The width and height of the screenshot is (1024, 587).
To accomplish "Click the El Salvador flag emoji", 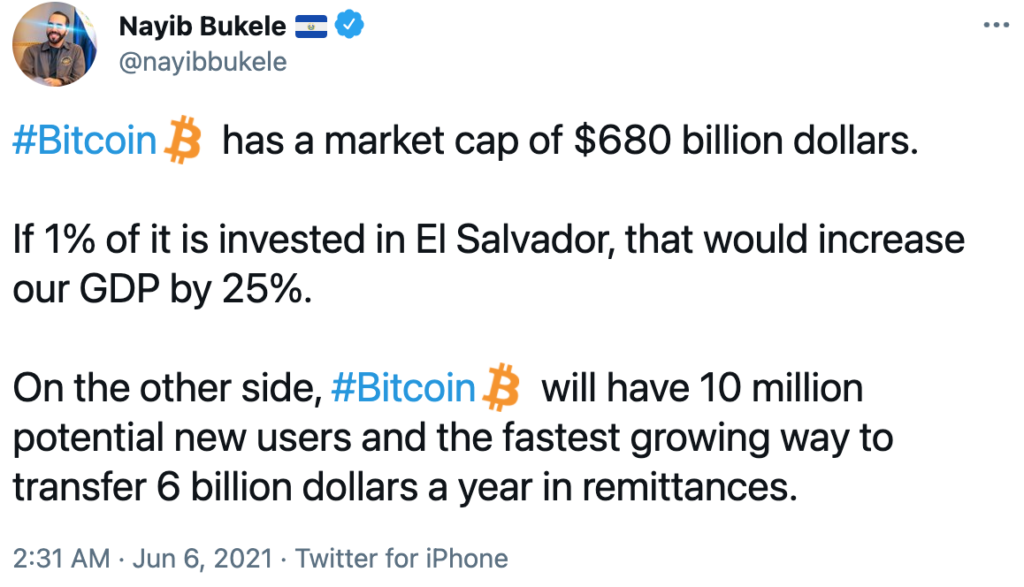I will point(311,27).
